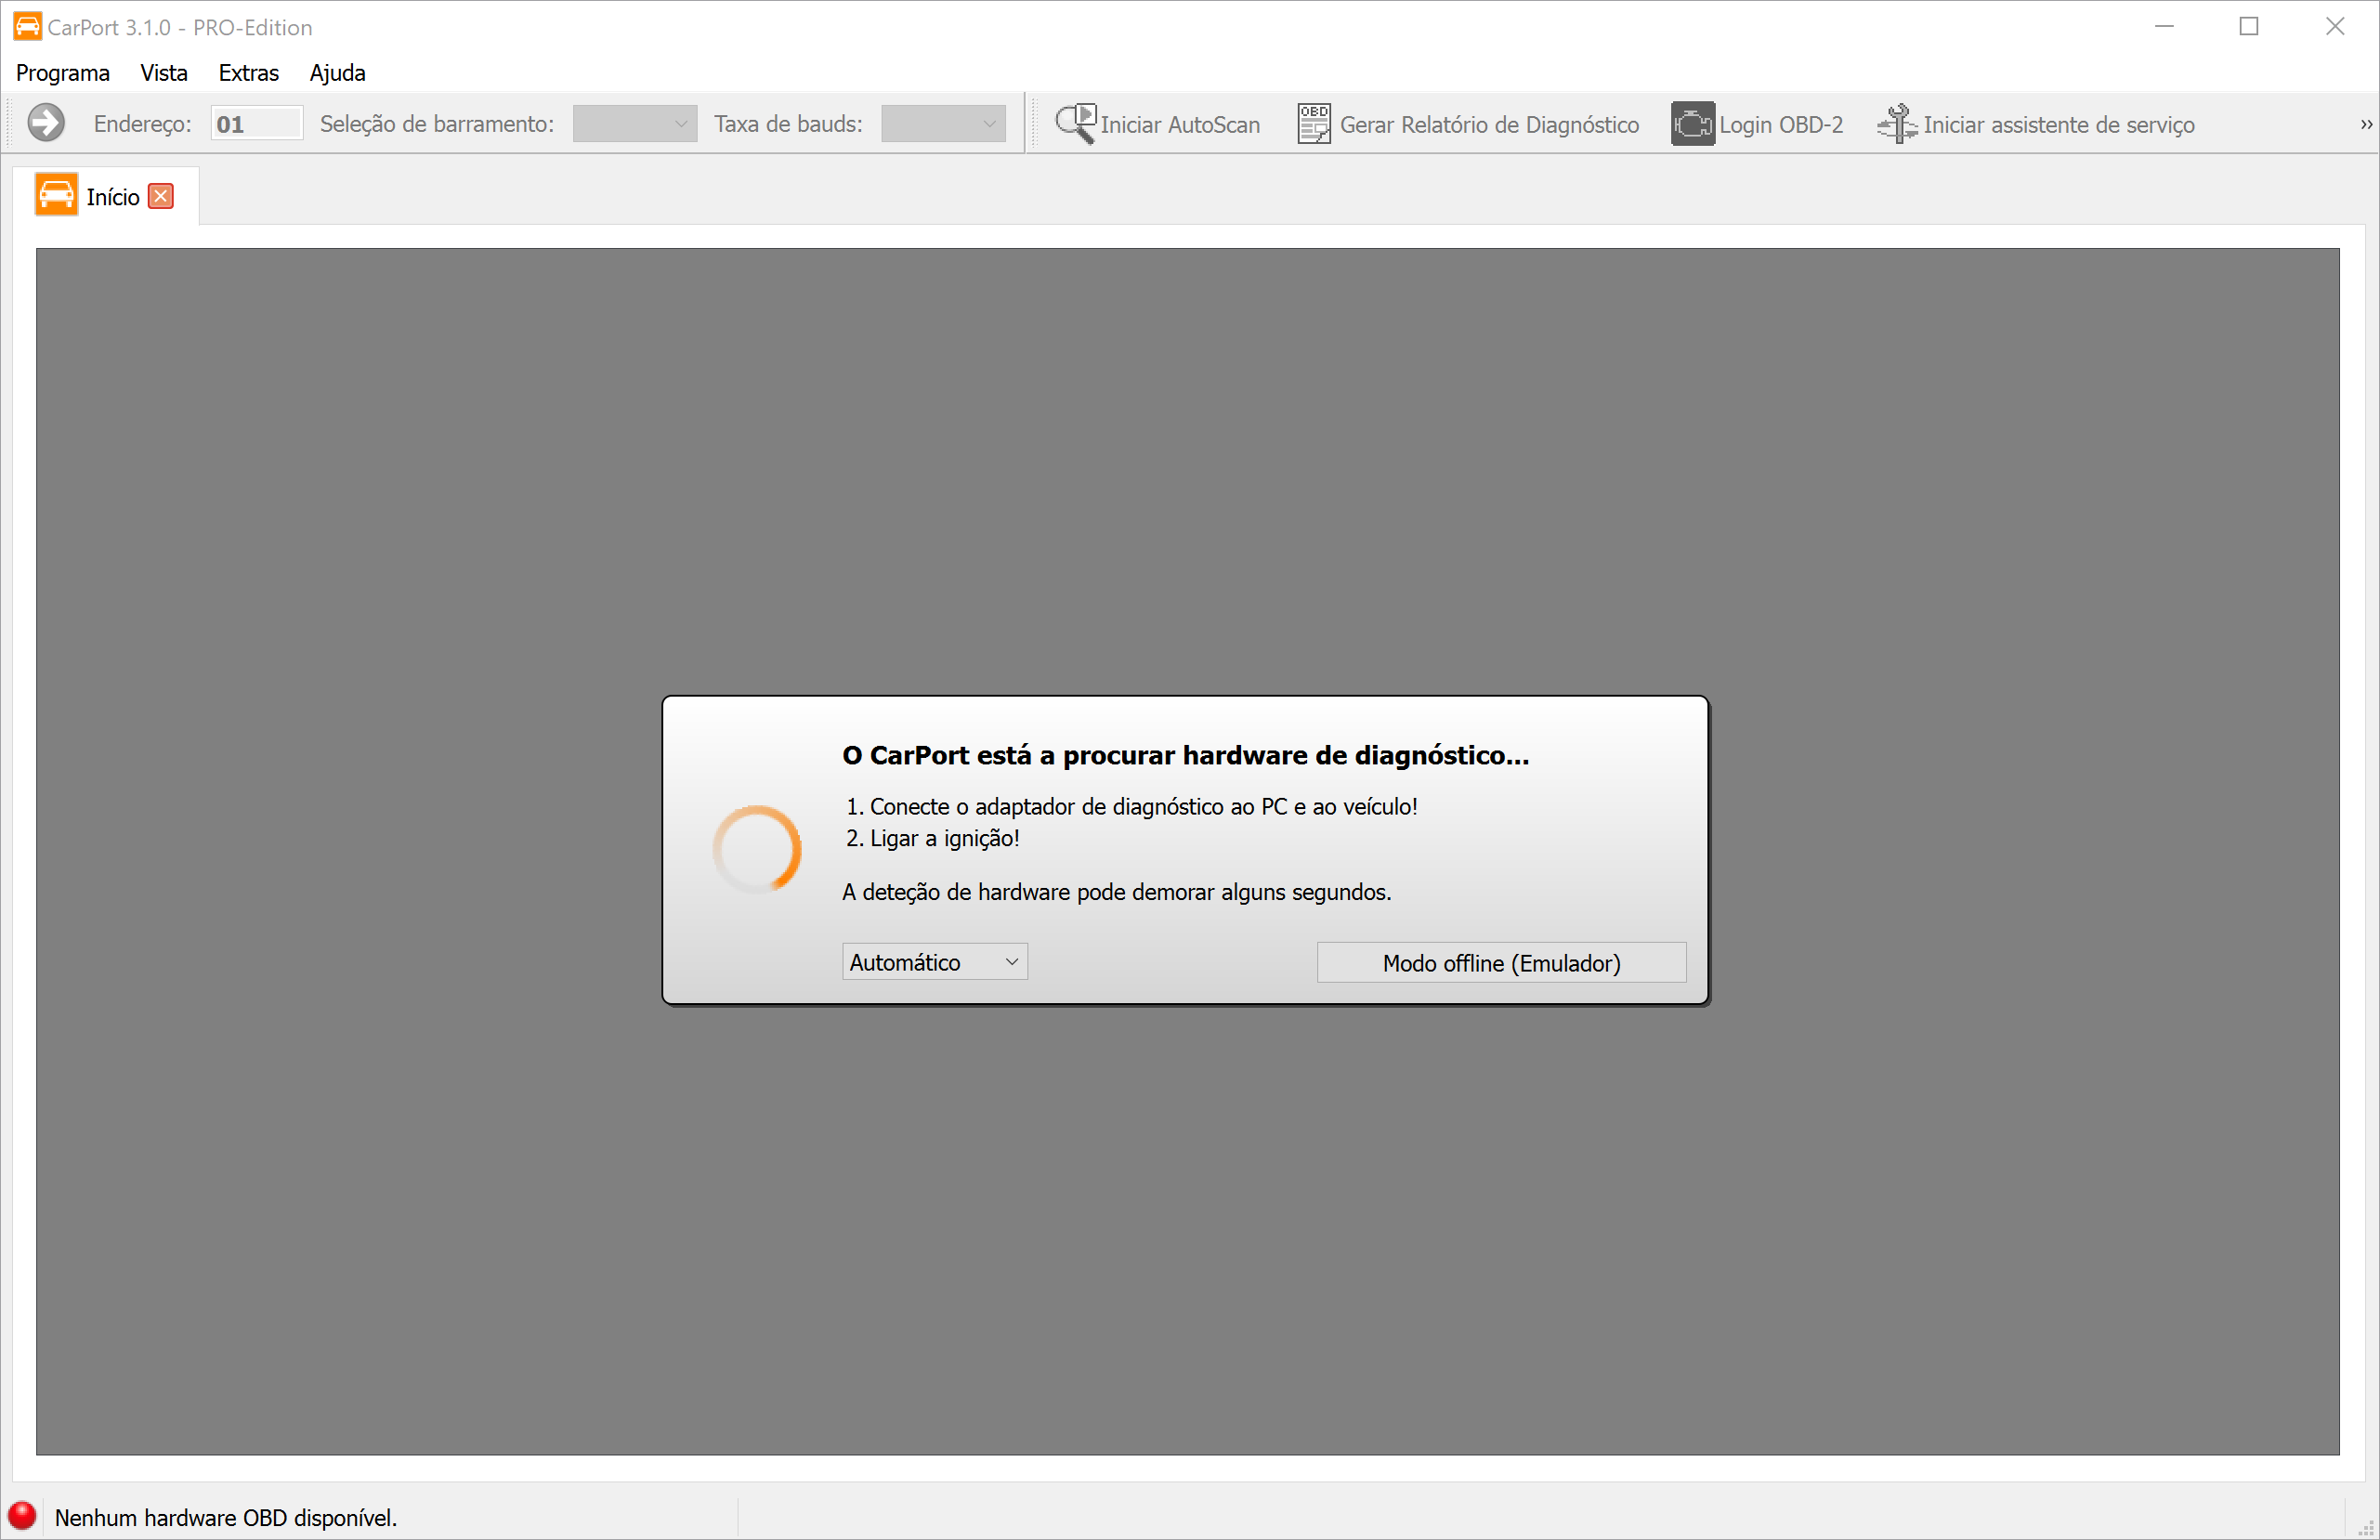
Task: Start the service assistant wrench icon
Action: 1898,123
